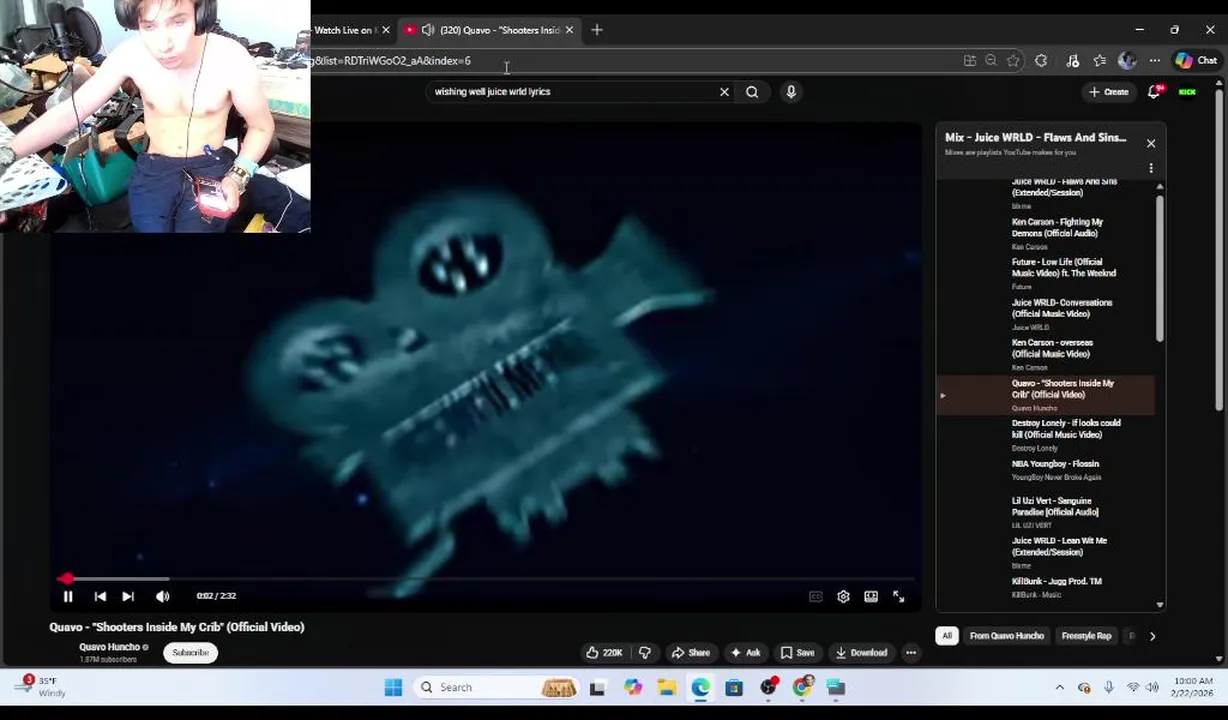This screenshot has width=1228, height=720.
Task: Save video to a playlist
Action: 797,652
